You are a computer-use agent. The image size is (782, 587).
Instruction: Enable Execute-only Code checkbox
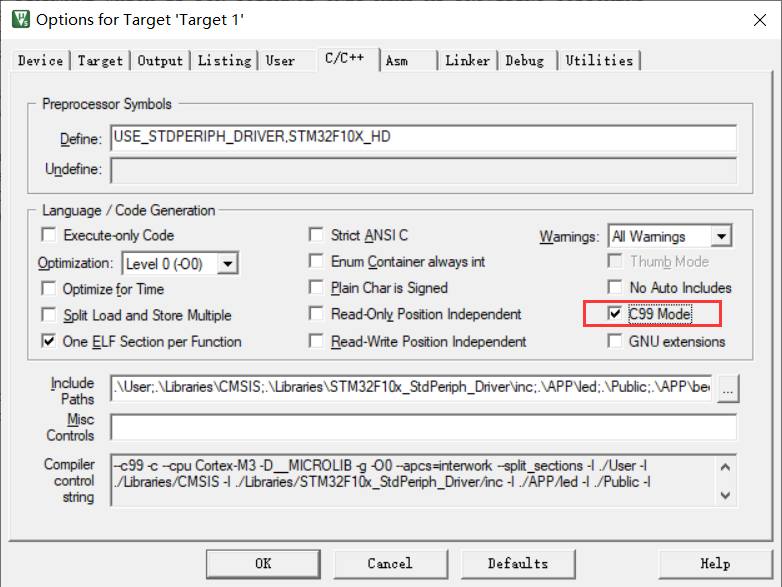(49, 235)
